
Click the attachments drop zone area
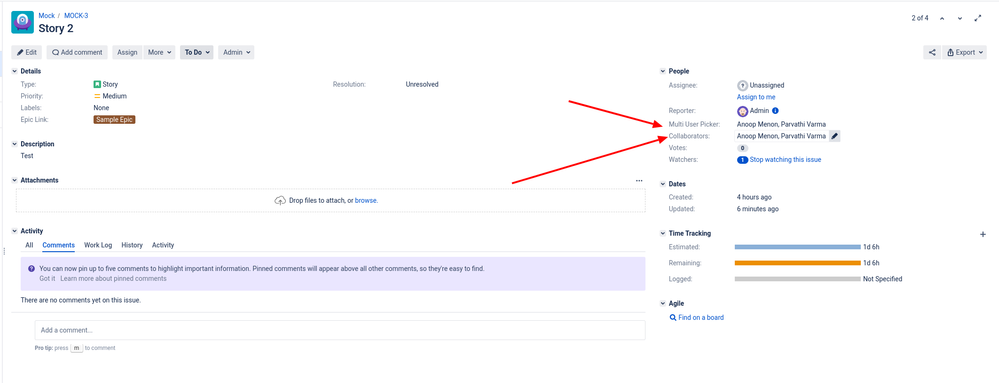[331, 200]
